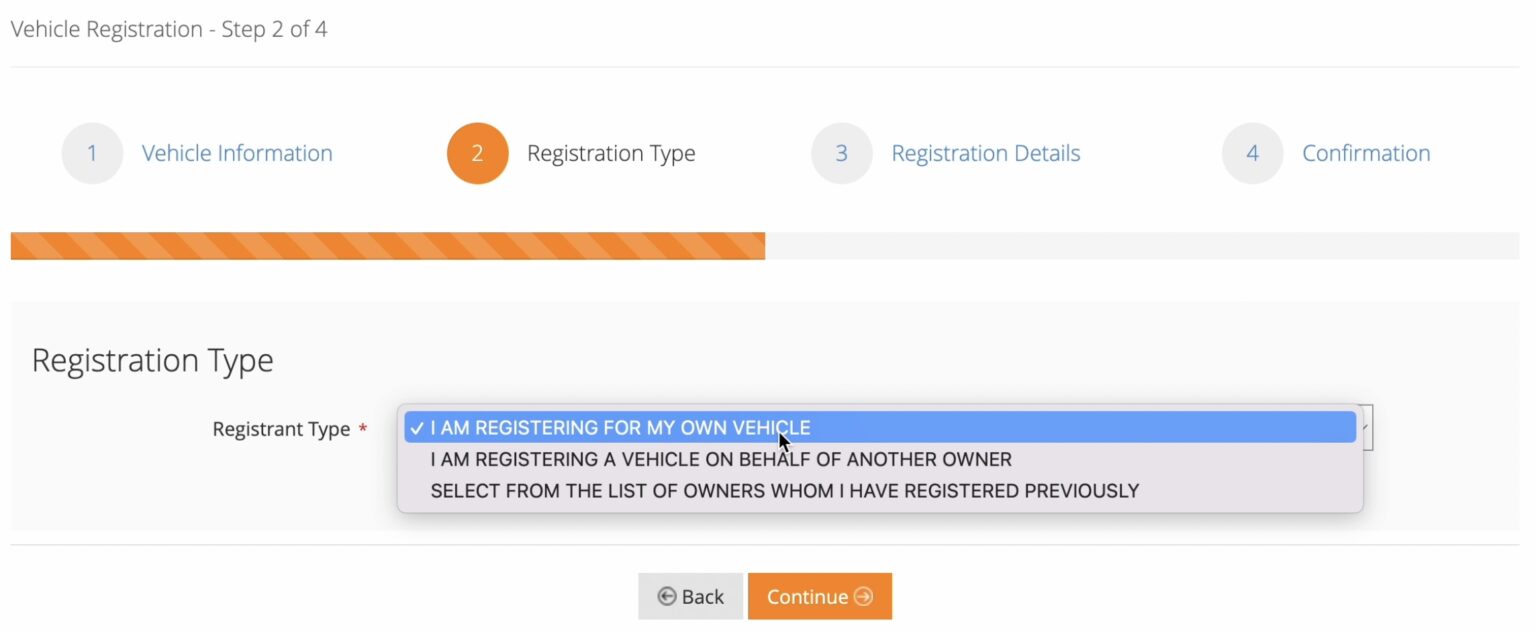This screenshot has height=632, width=1536.
Task: Click the Back arrow icon
Action: pyautogui.click(x=668, y=596)
